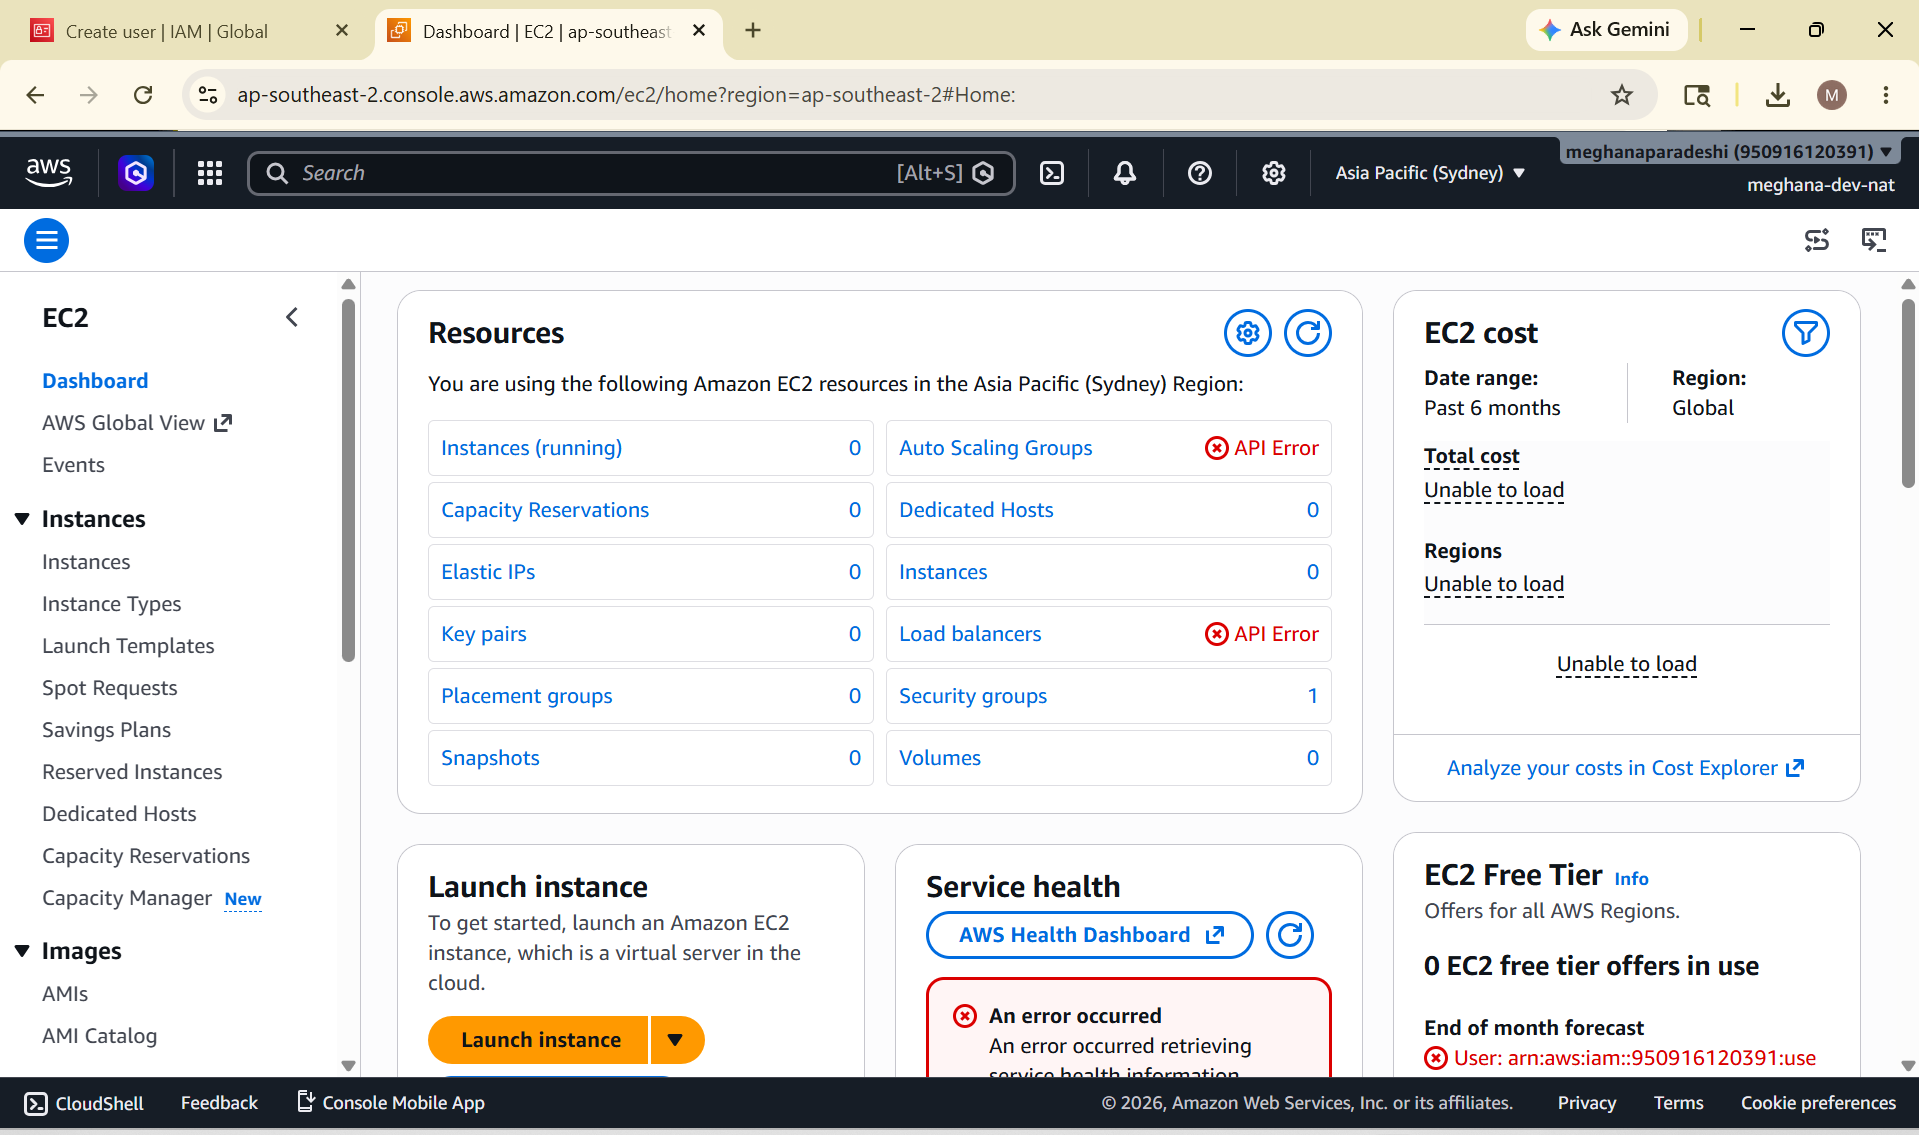The image size is (1919, 1135).
Task: Select the Dashboard EC2 browser tab
Action: pyautogui.click(x=547, y=31)
